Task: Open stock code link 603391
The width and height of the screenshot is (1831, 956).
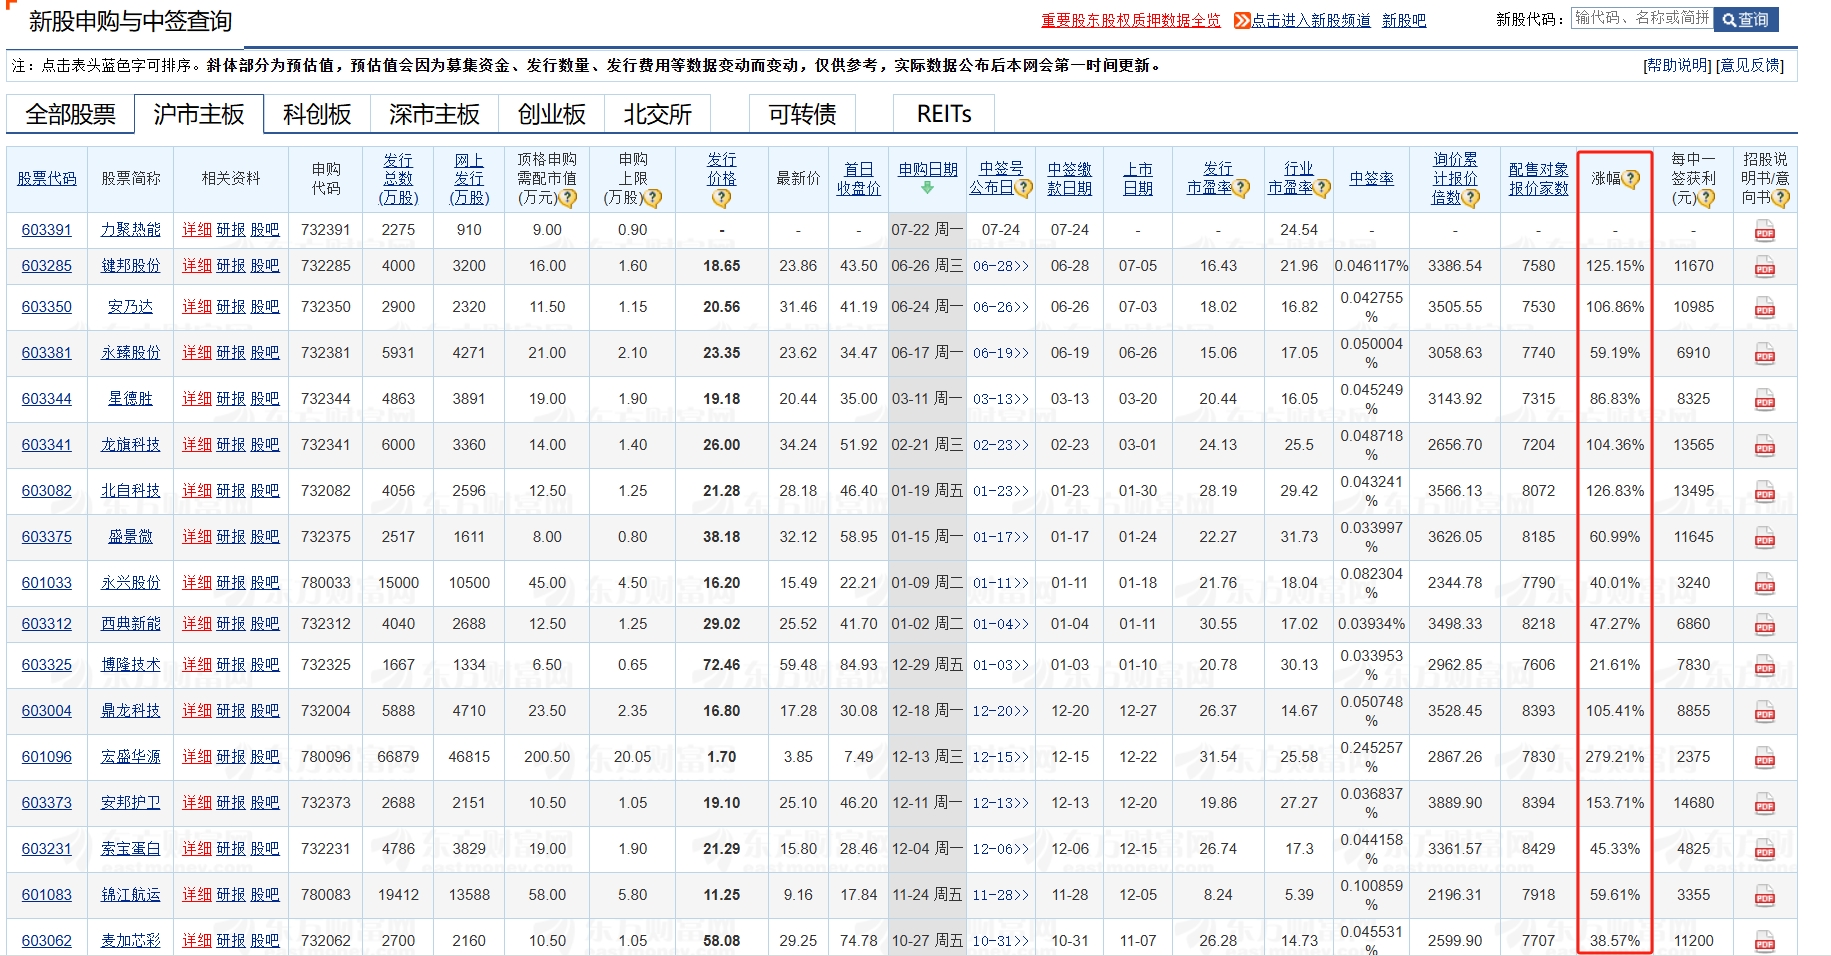Action: (47, 230)
